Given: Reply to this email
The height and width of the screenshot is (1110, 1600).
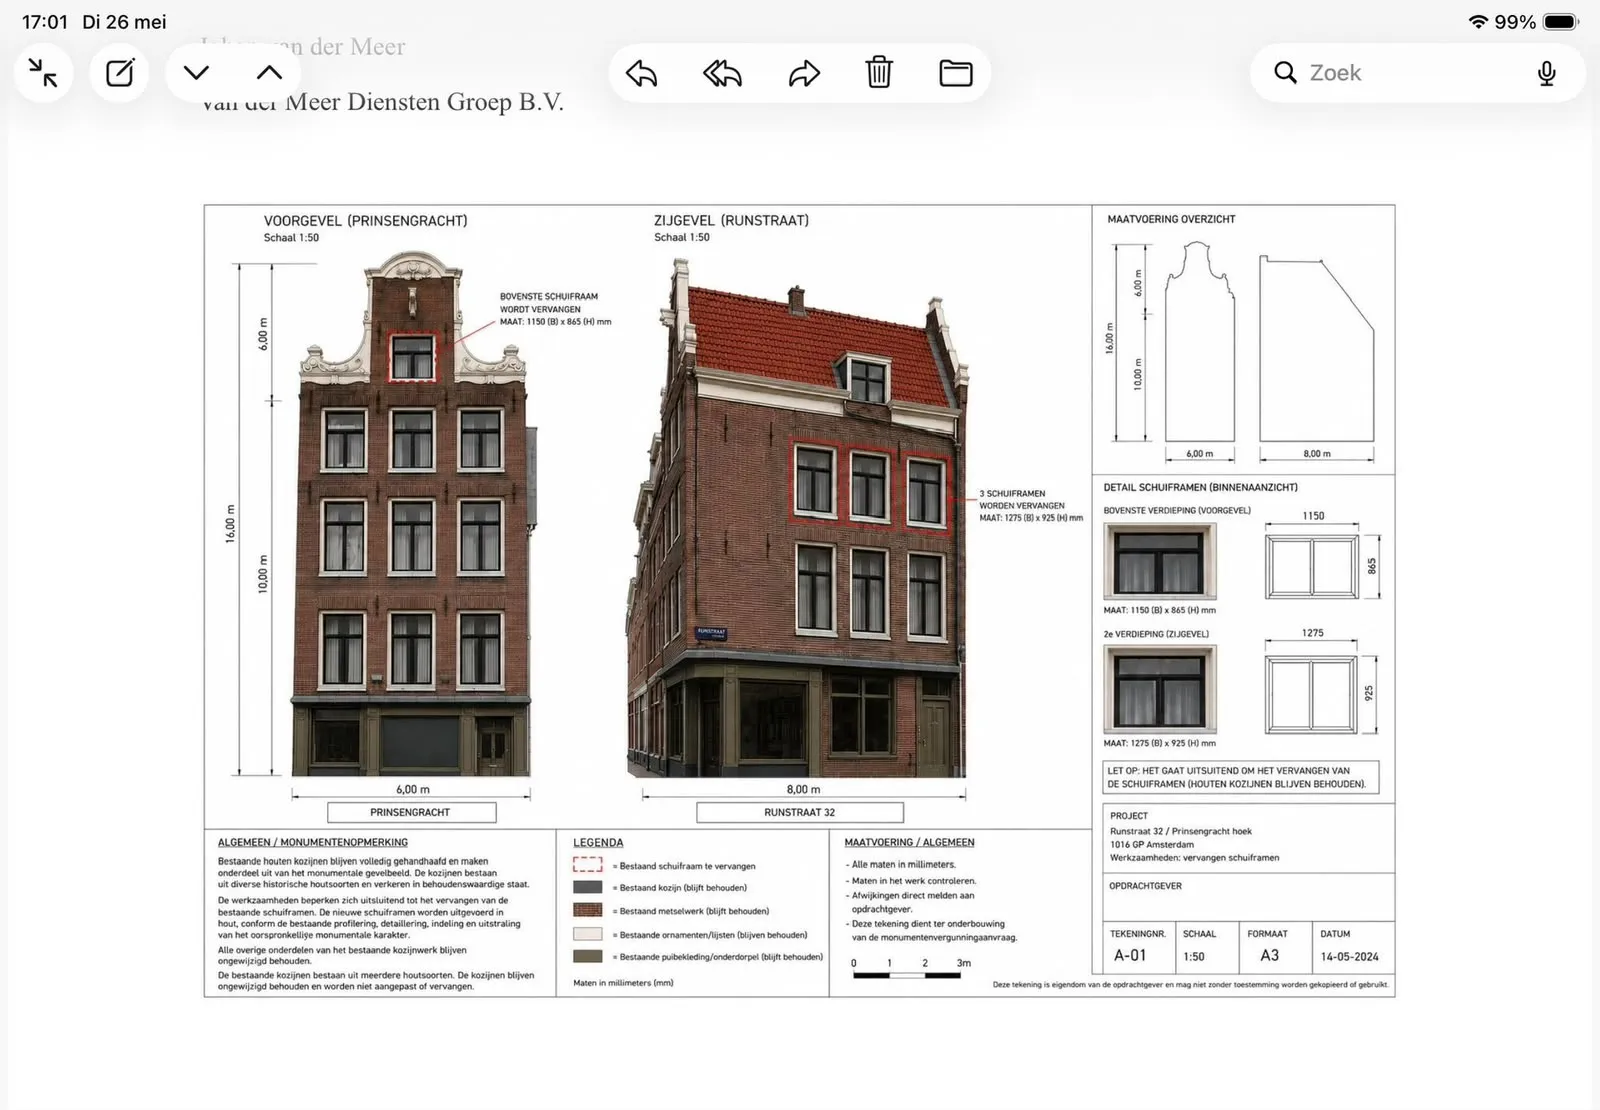Looking at the screenshot, I should 641,73.
